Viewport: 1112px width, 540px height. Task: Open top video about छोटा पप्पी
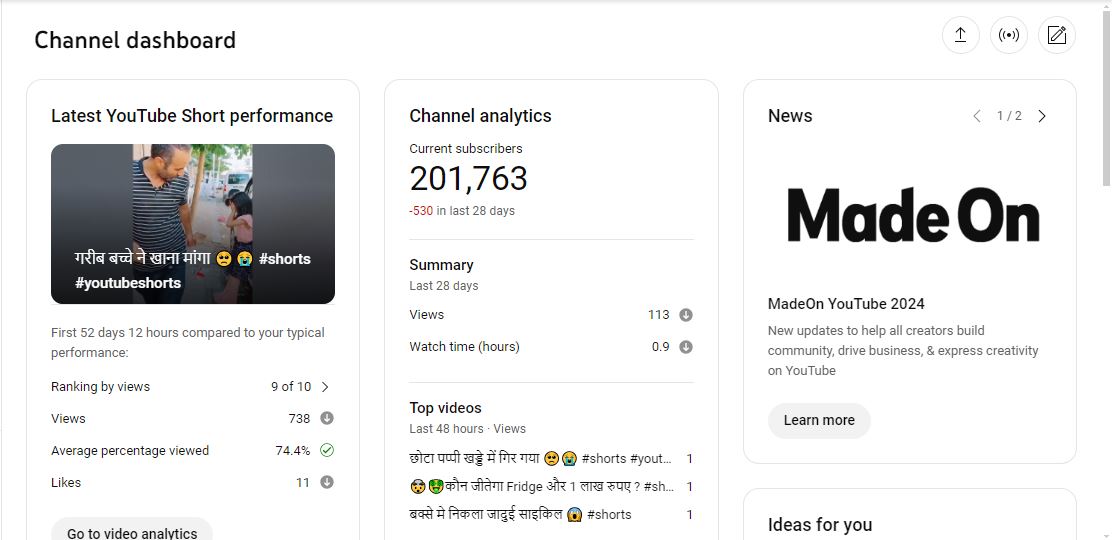540,459
